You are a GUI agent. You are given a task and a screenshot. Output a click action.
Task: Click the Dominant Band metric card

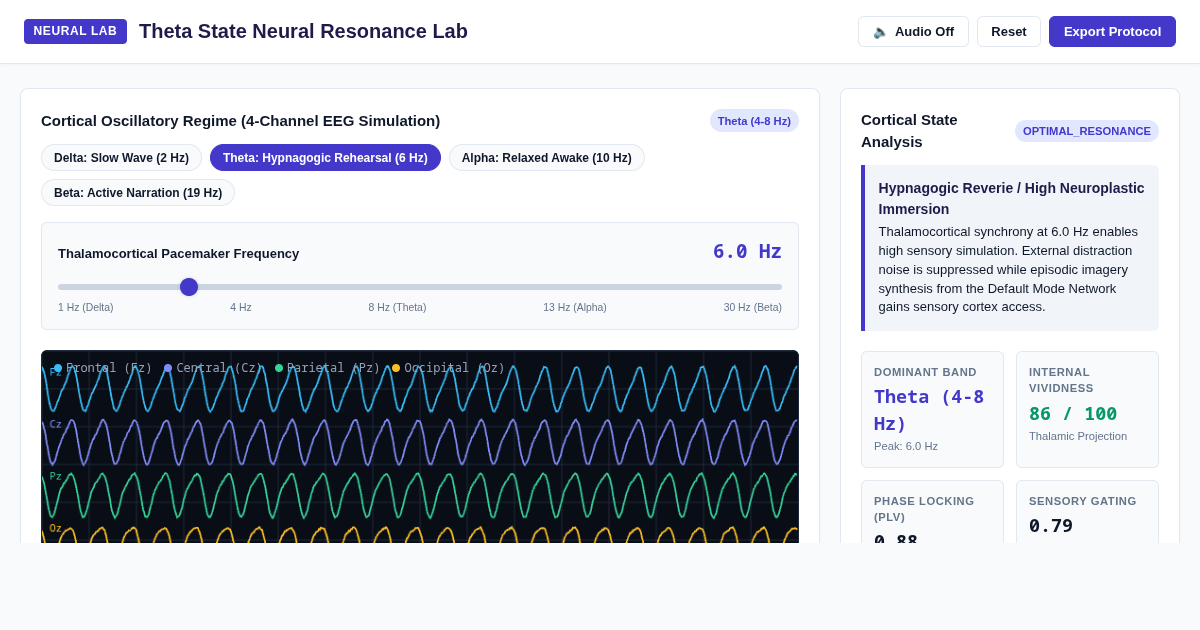[x=932, y=409]
